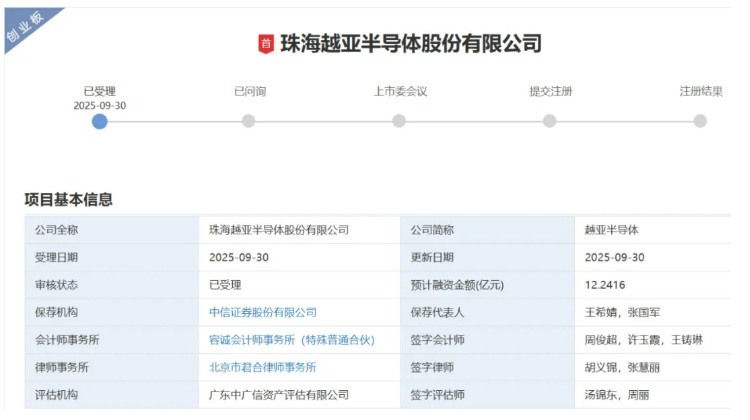Click the 项目基本信息 section heading
The image size is (750, 420).
coord(69,199)
